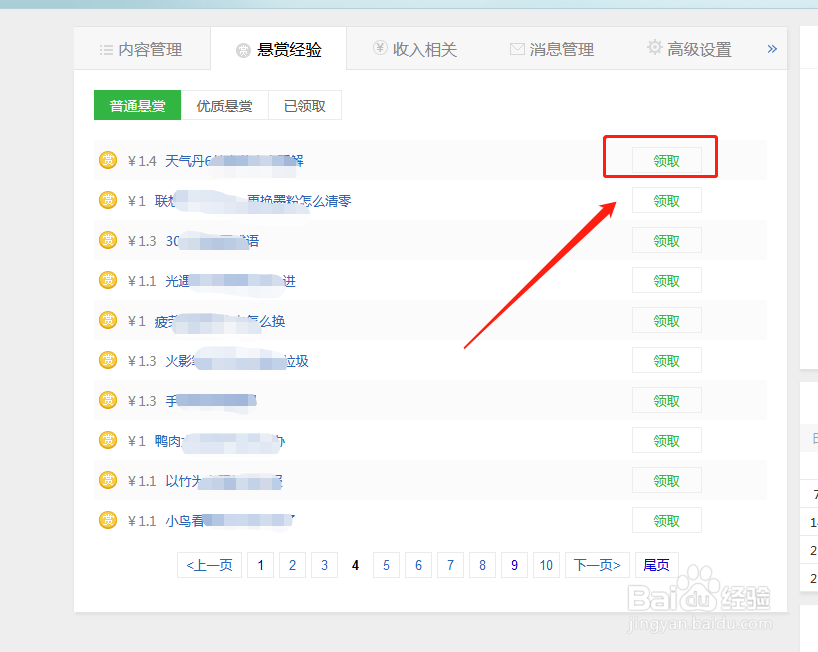Click the 下一页 pagination link
The height and width of the screenshot is (652, 818).
pyautogui.click(x=596, y=565)
